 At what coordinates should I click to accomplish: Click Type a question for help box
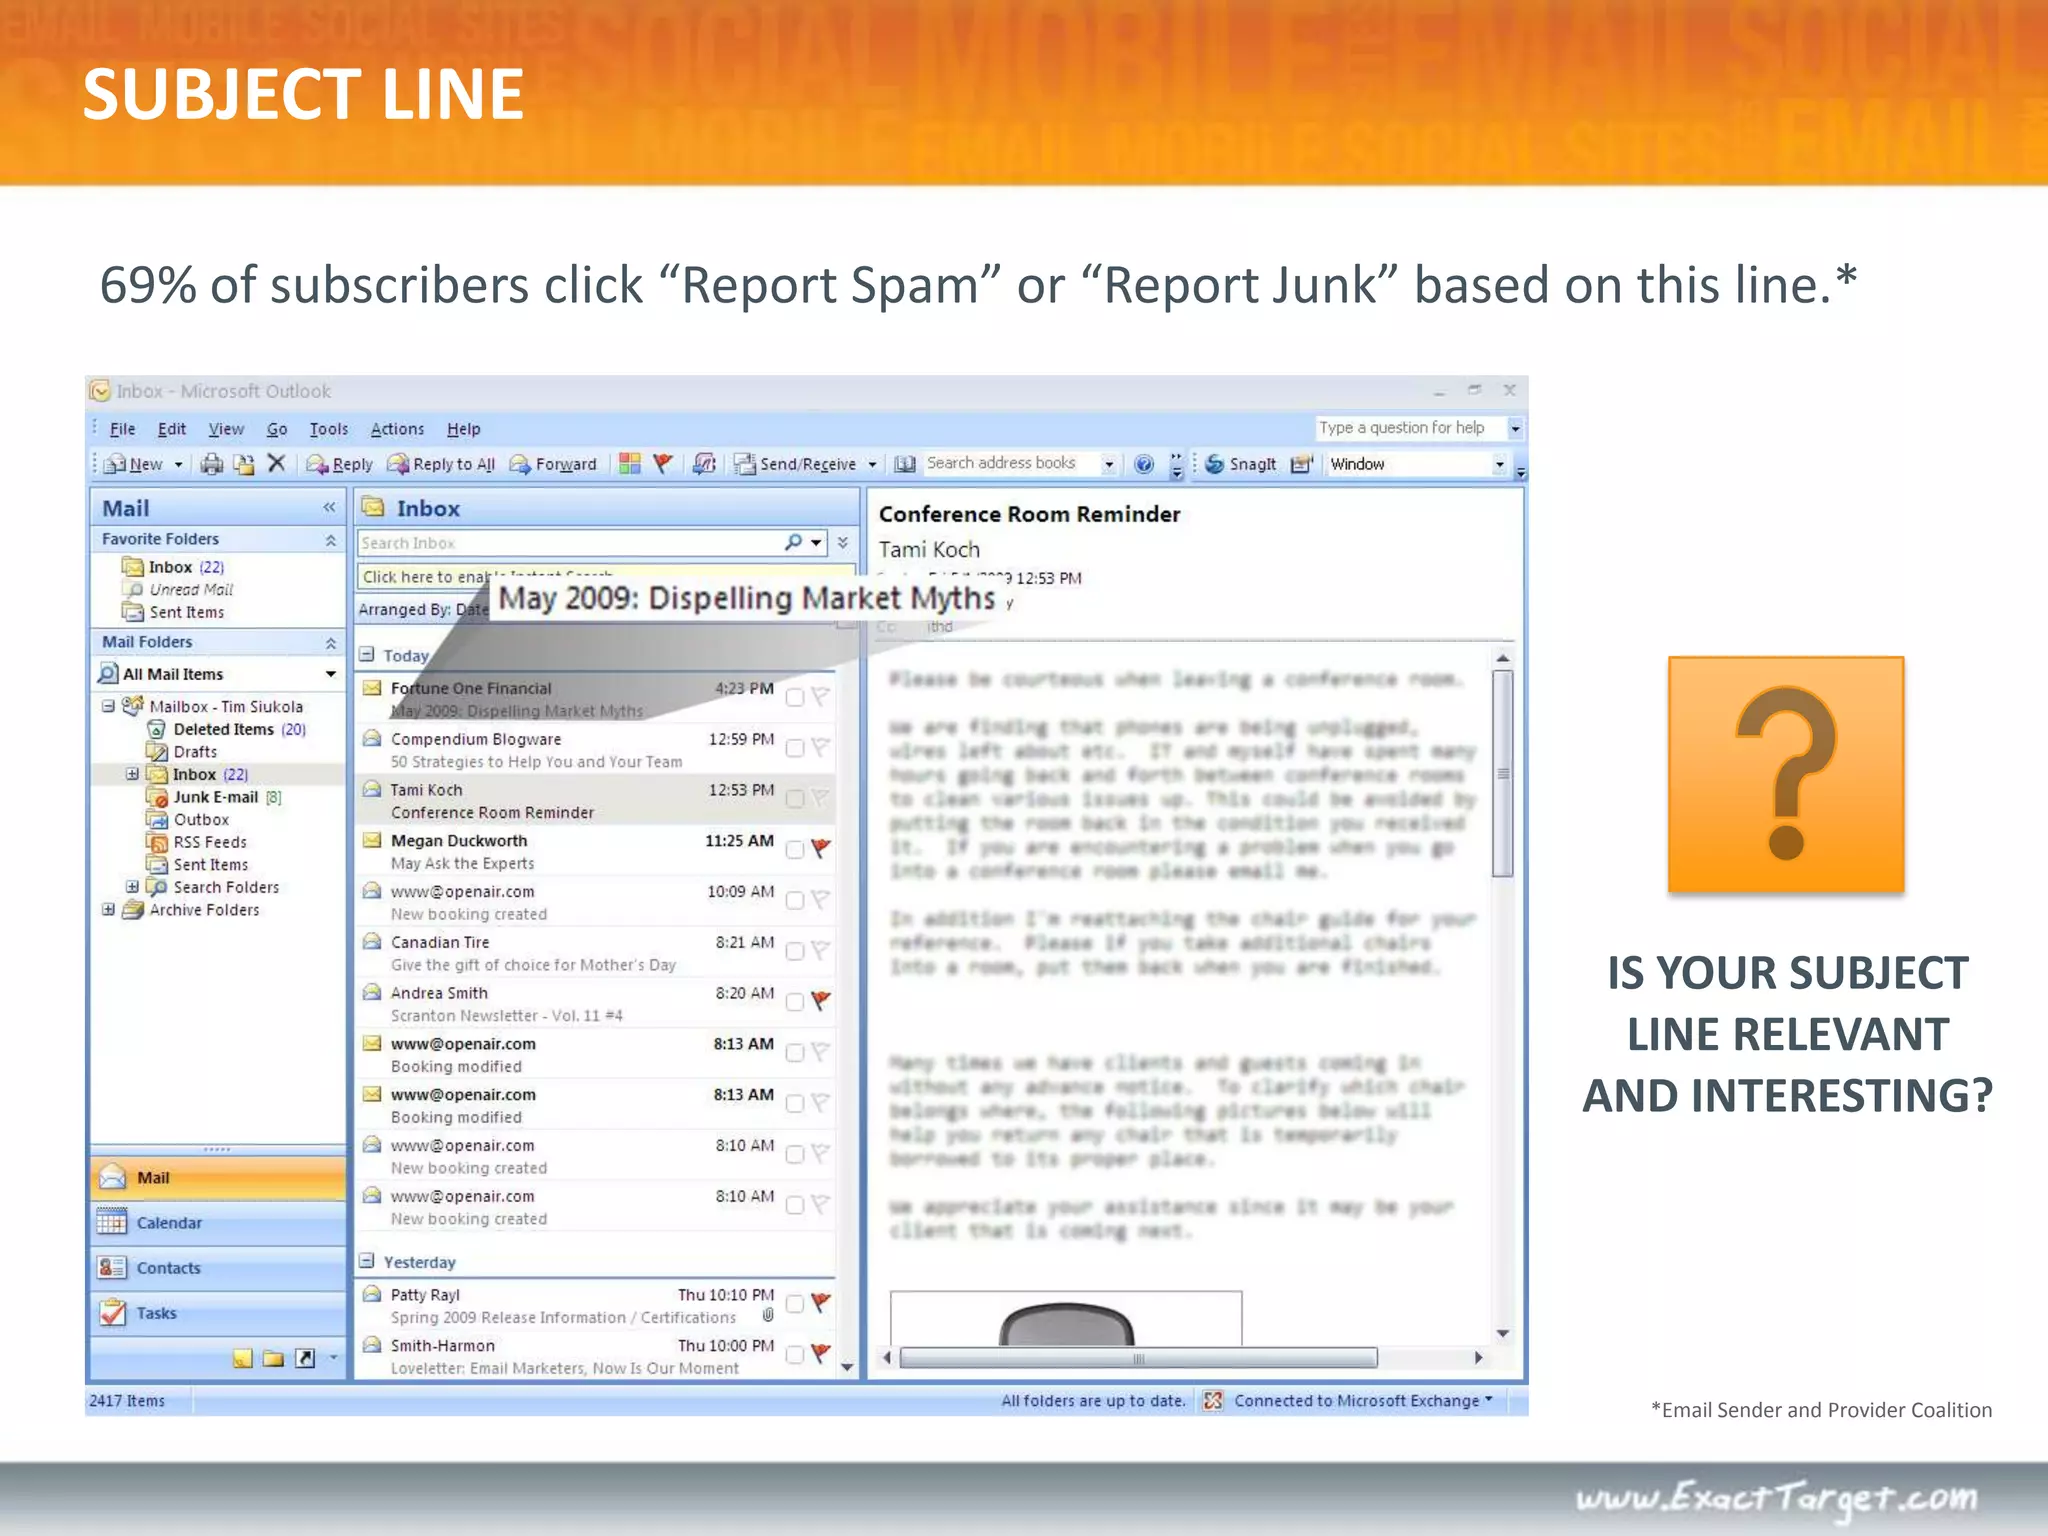[1410, 428]
